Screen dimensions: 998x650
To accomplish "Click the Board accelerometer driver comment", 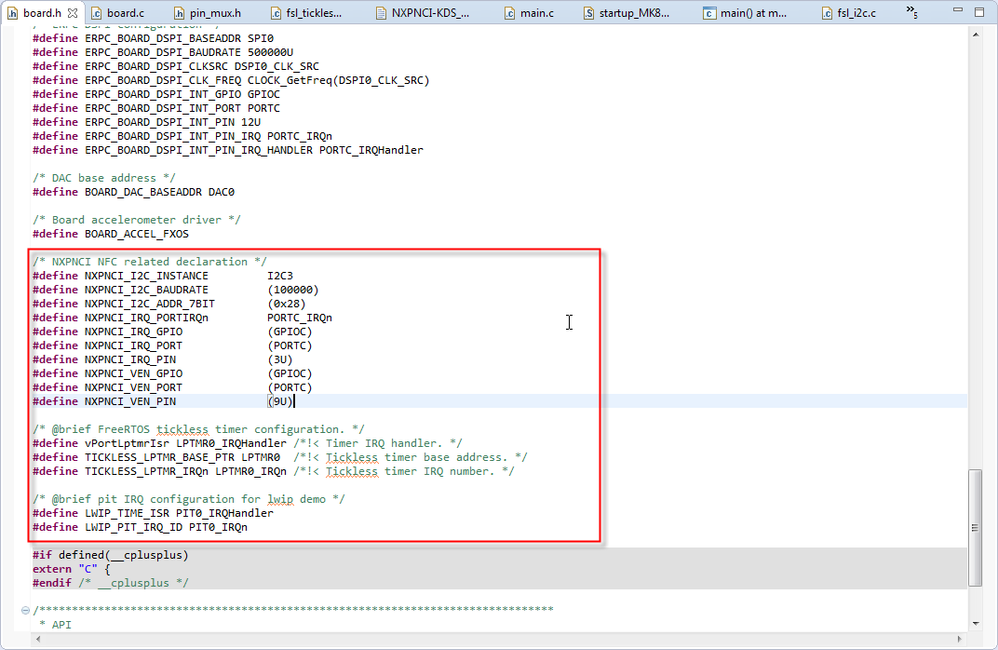I will (x=137, y=220).
